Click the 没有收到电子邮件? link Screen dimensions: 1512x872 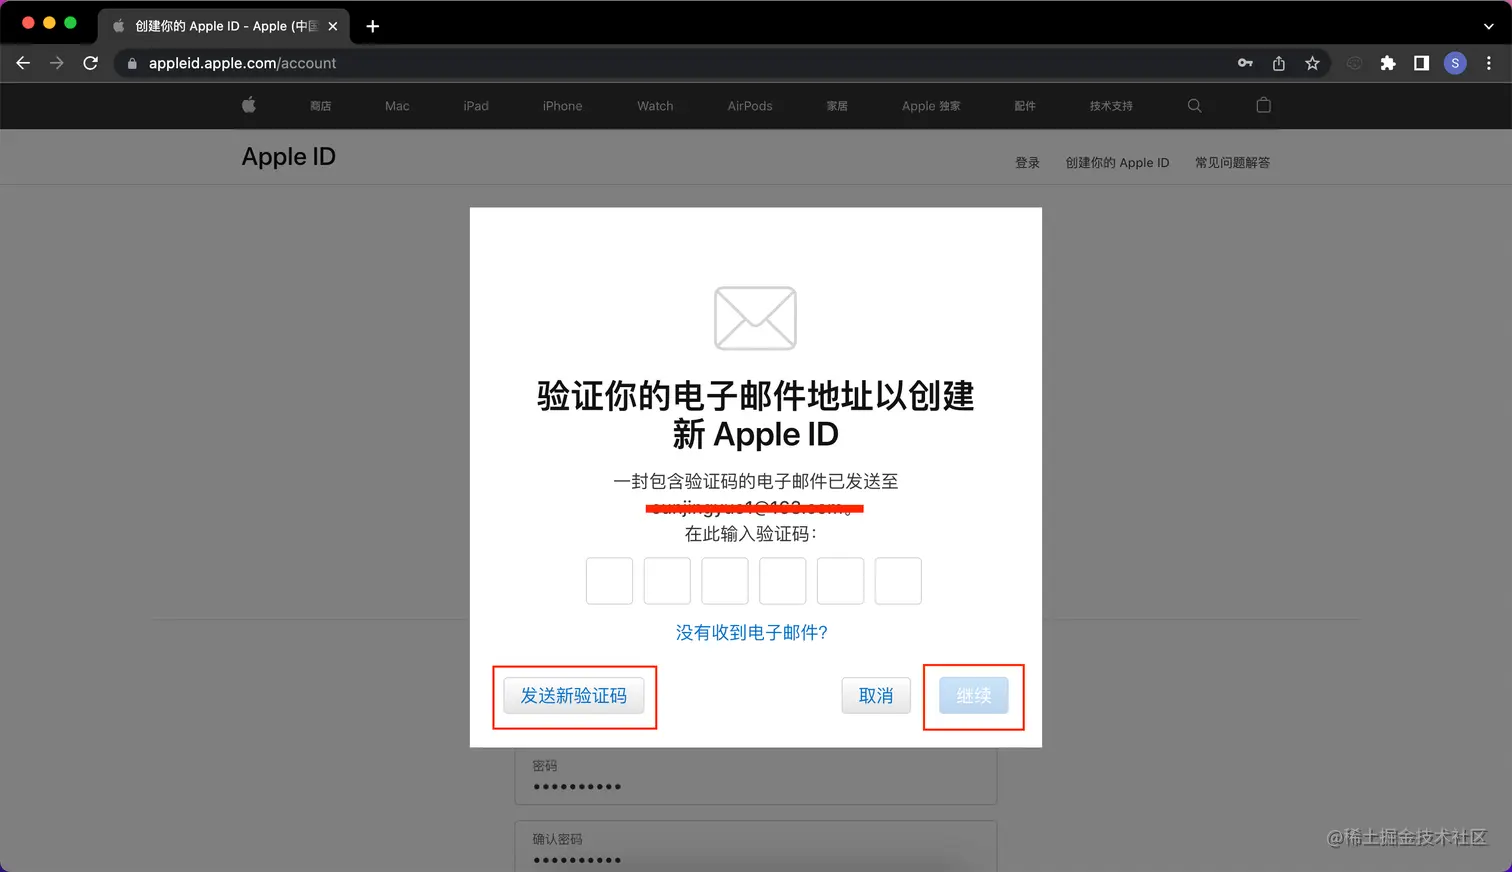click(x=752, y=633)
